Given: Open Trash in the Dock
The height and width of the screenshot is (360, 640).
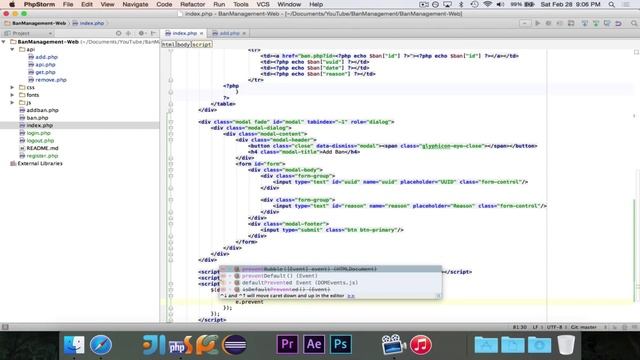Looking at the screenshot, I should 566,345.
